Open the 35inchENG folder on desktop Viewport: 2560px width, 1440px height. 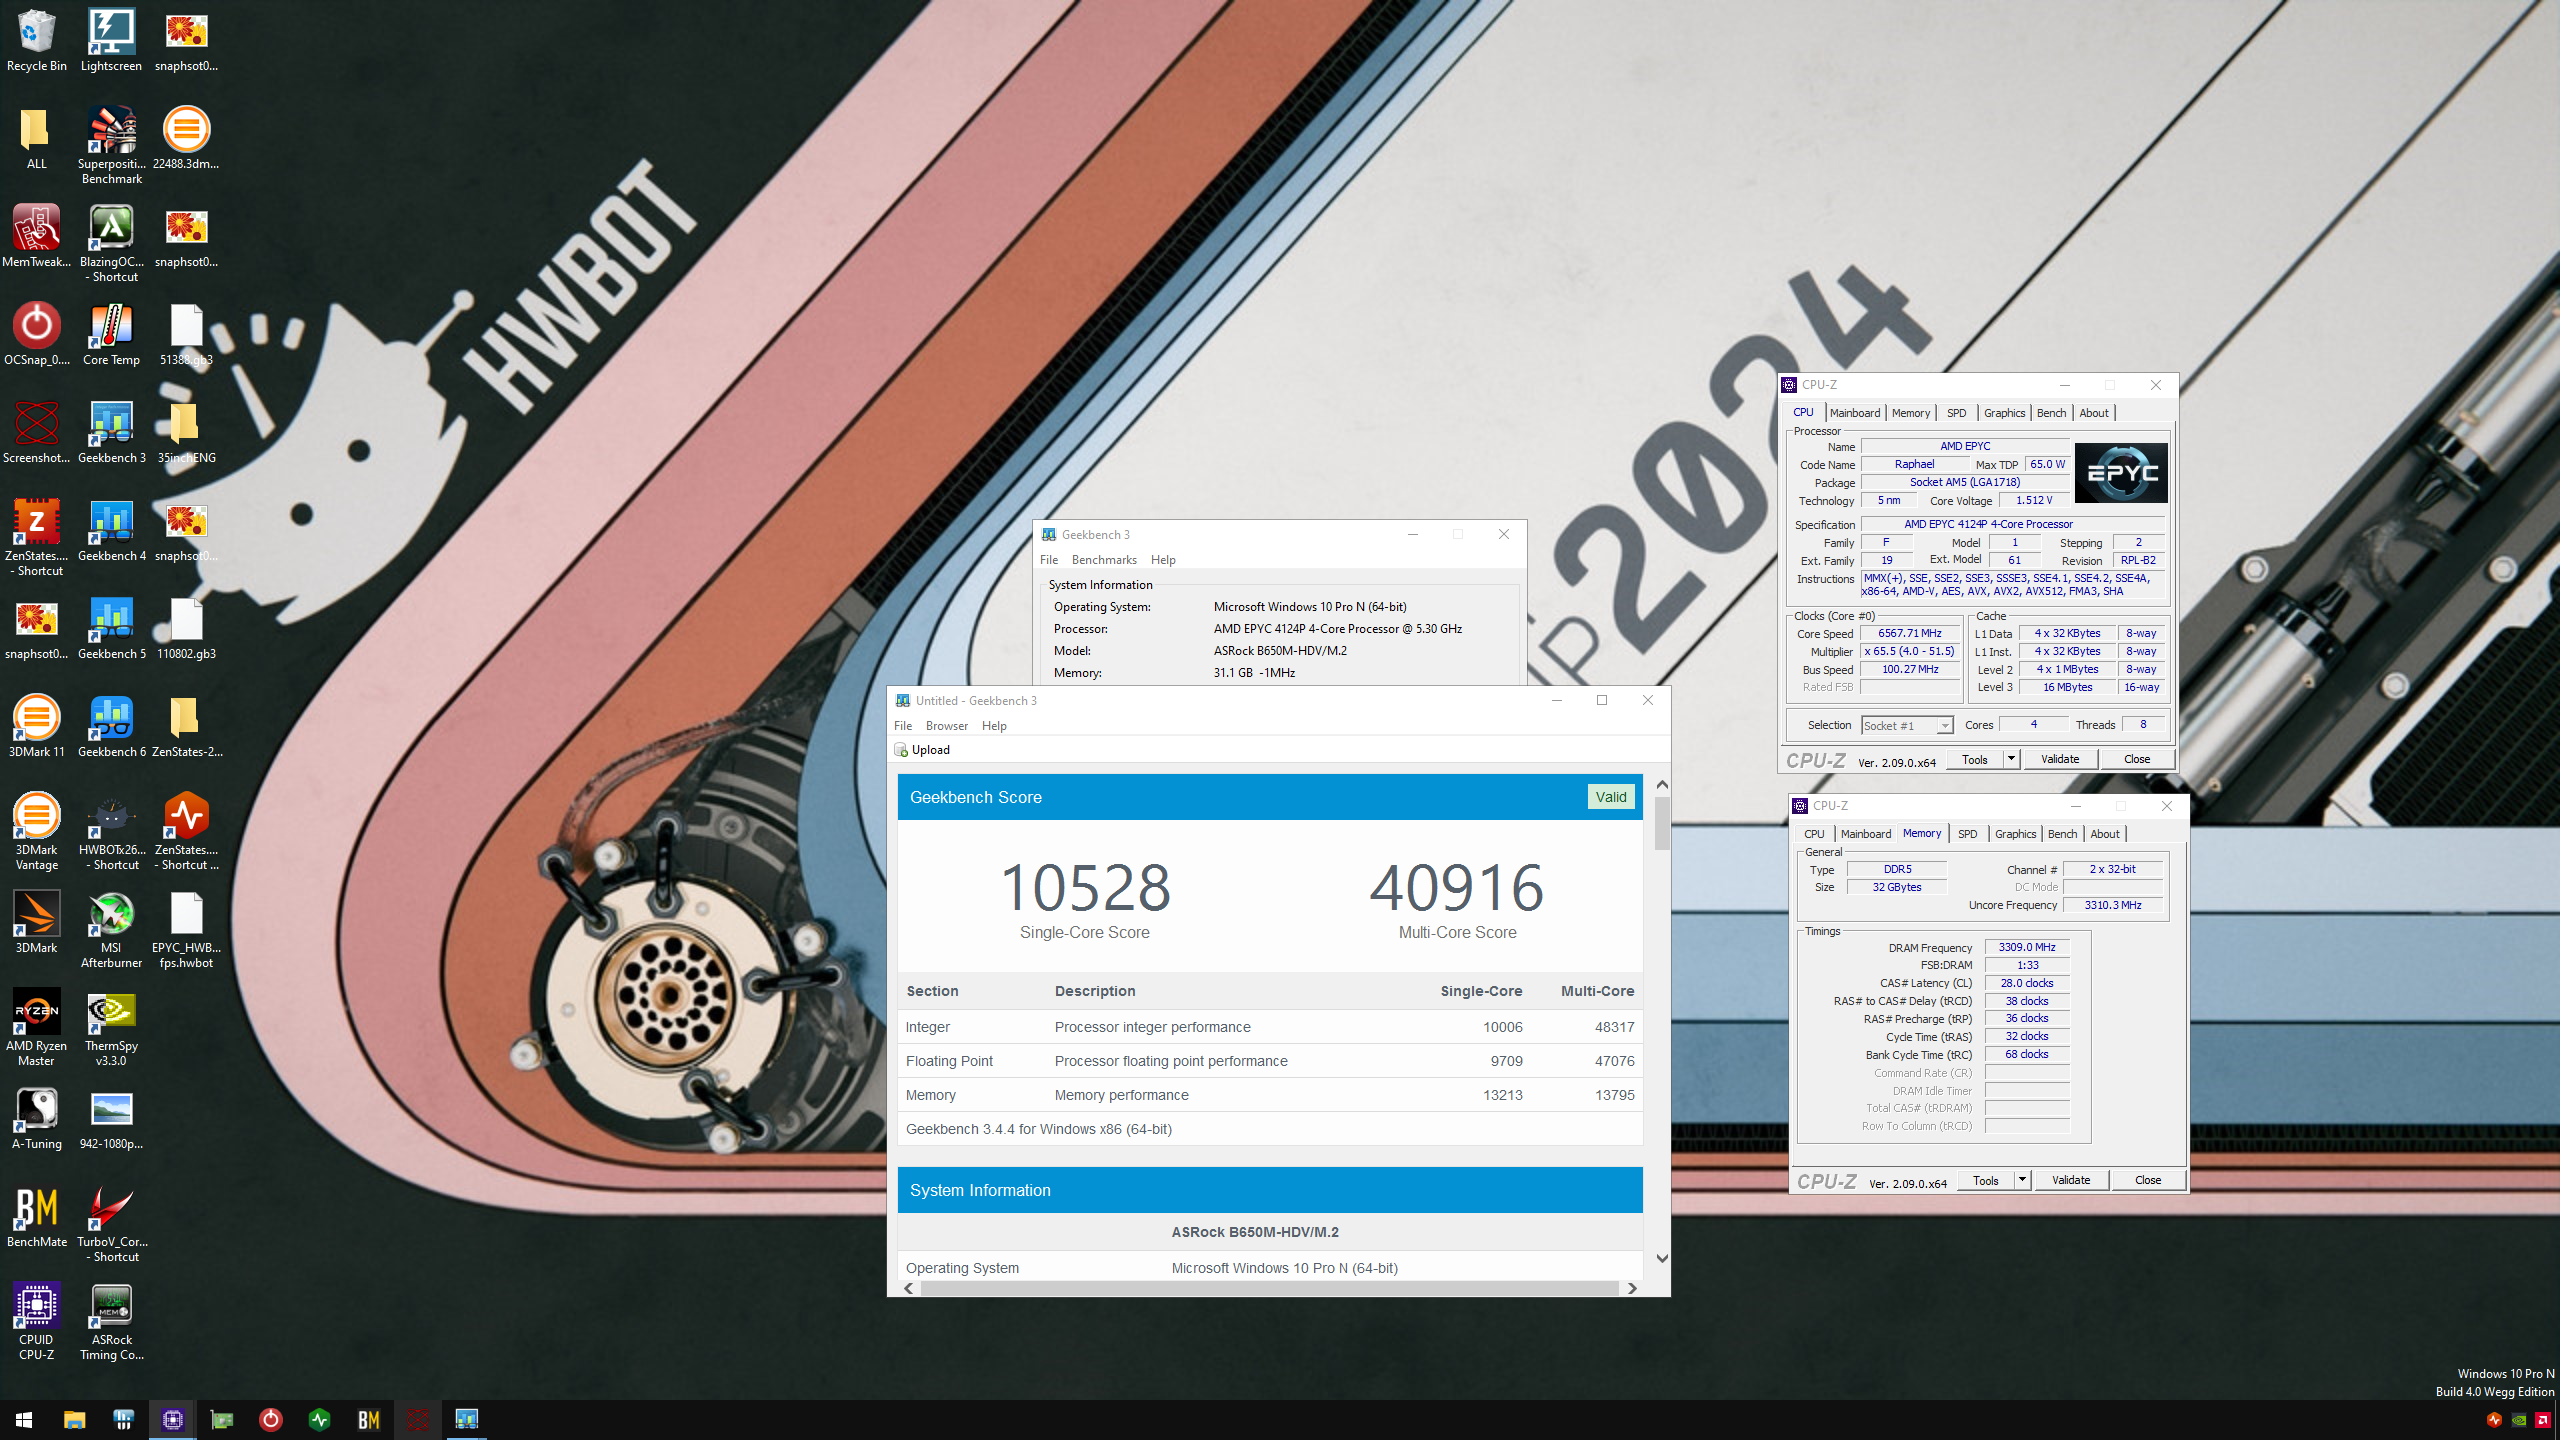186,433
